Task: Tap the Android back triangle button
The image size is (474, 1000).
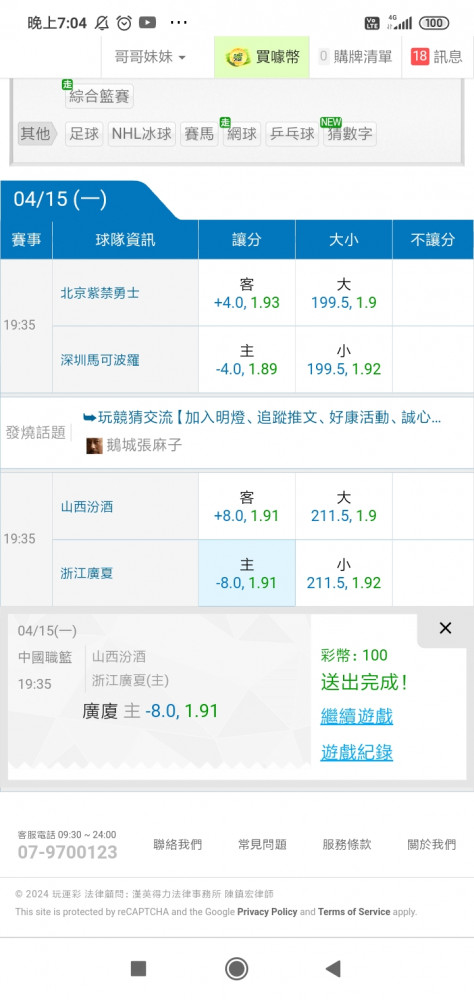Action: 333,969
